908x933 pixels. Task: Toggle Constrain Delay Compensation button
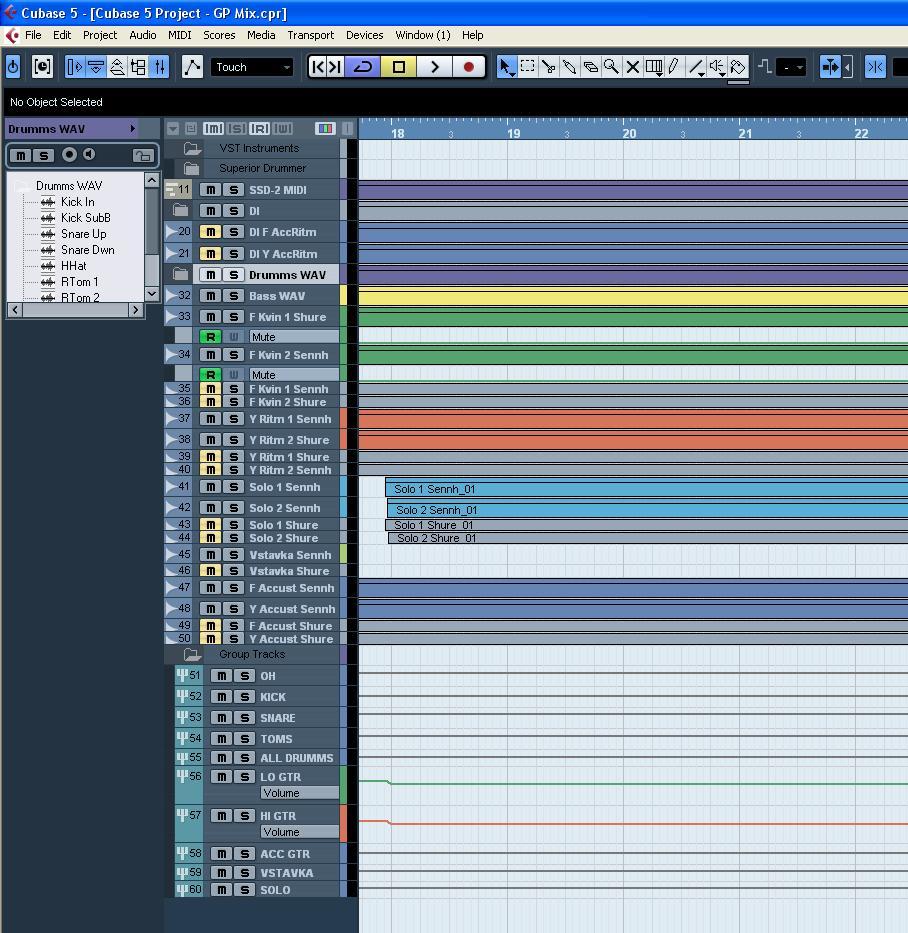click(x=42, y=67)
